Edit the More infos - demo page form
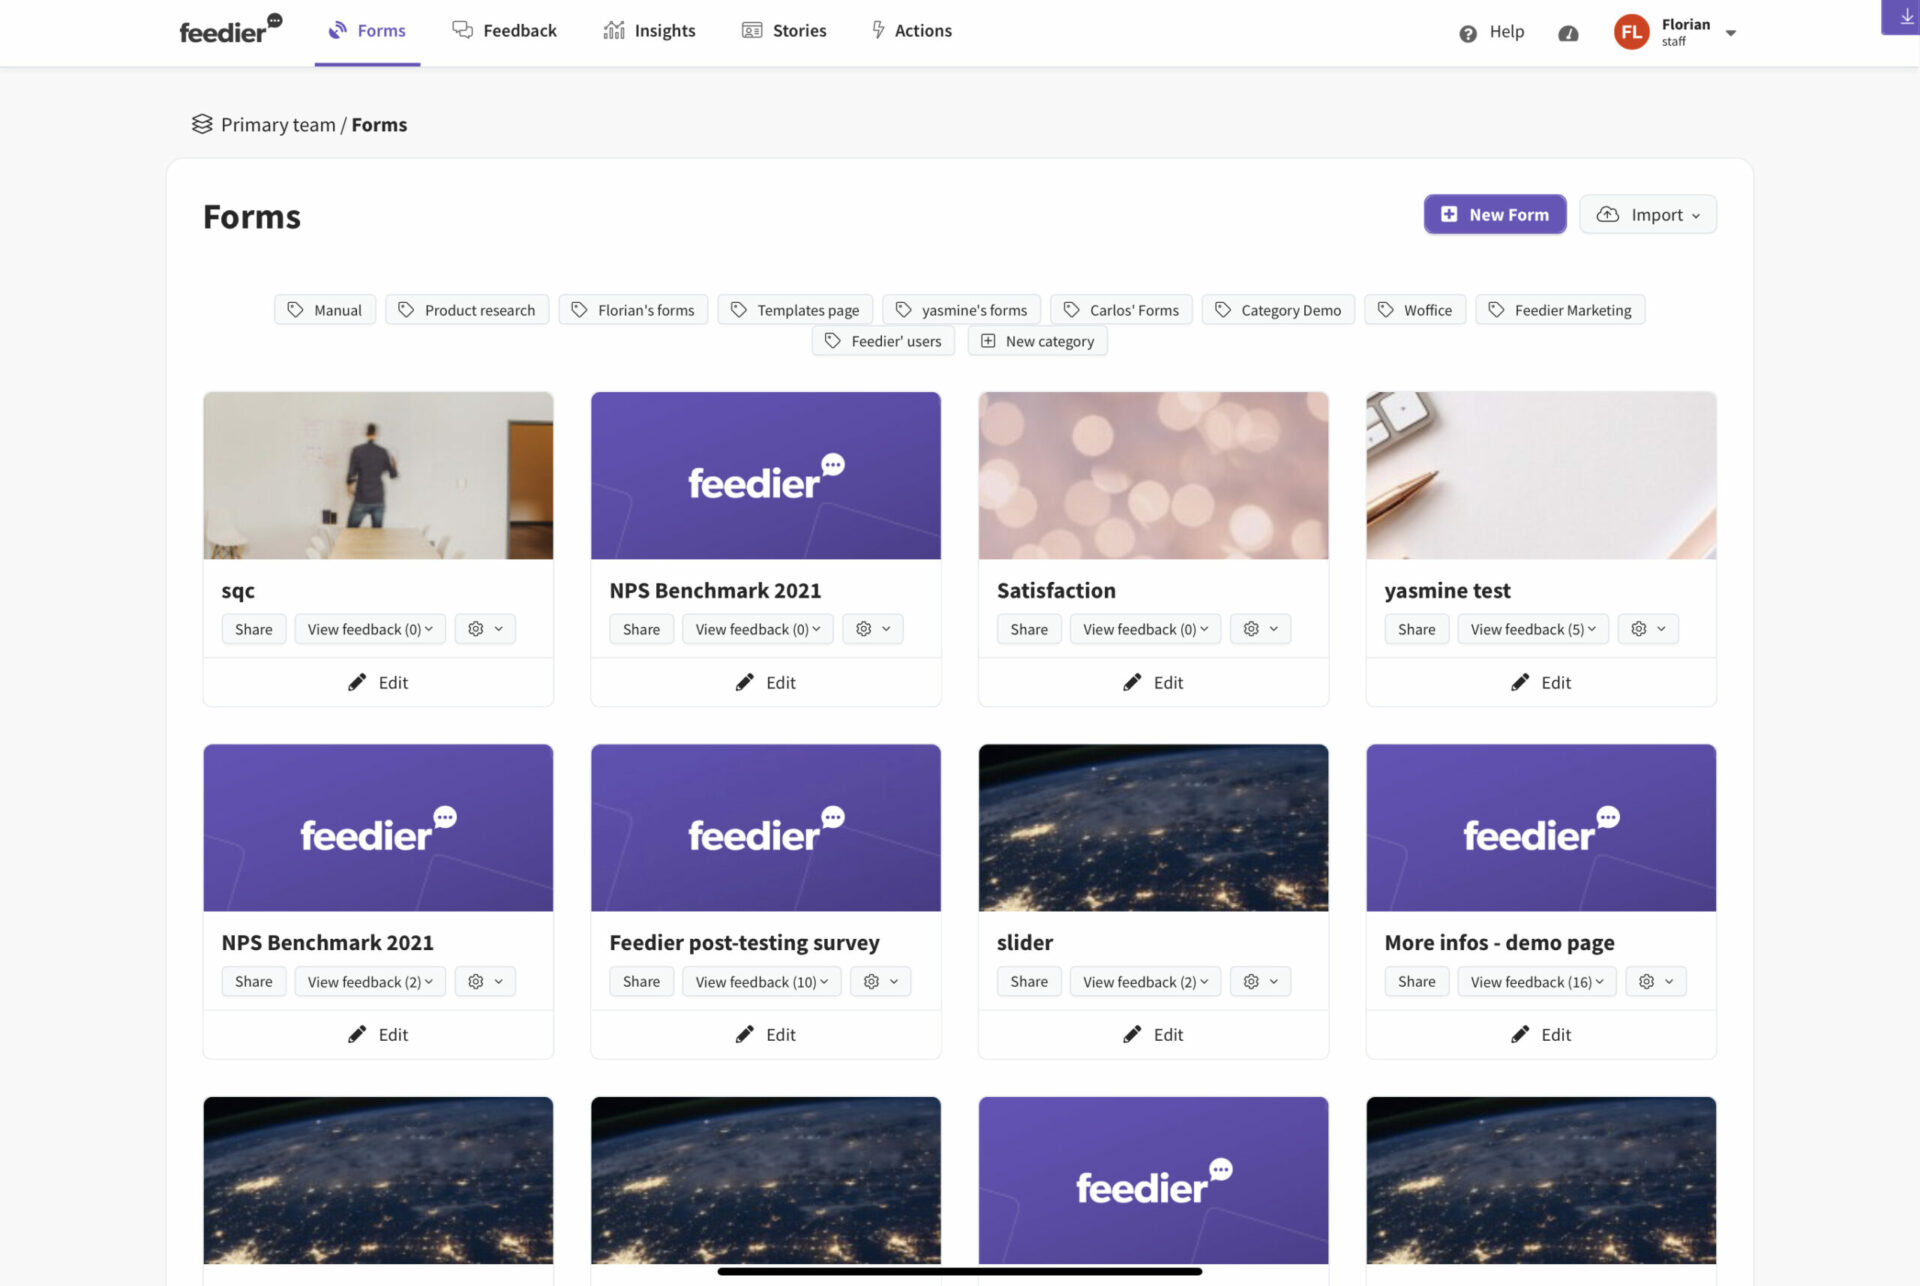Viewport: 1920px width, 1286px height. (1541, 1034)
